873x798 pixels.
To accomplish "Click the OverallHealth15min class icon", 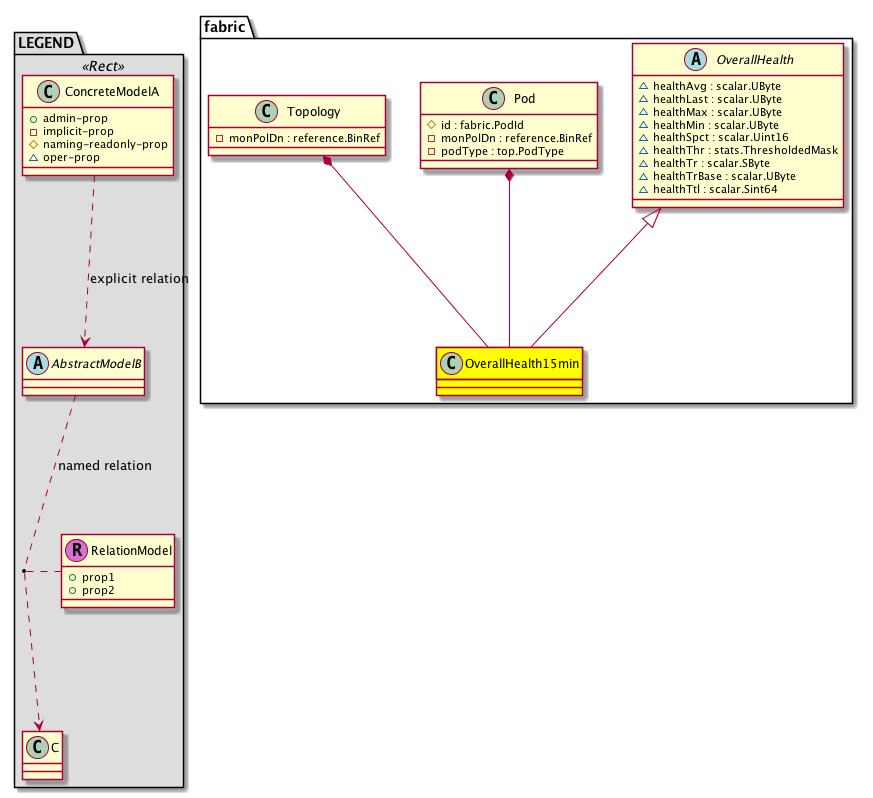I will (452, 362).
